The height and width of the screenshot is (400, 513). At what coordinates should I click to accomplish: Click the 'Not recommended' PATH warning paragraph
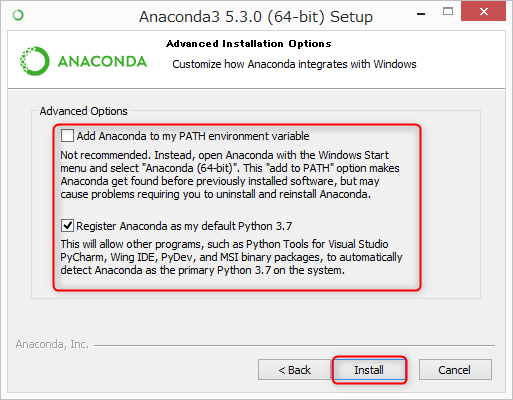230,175
